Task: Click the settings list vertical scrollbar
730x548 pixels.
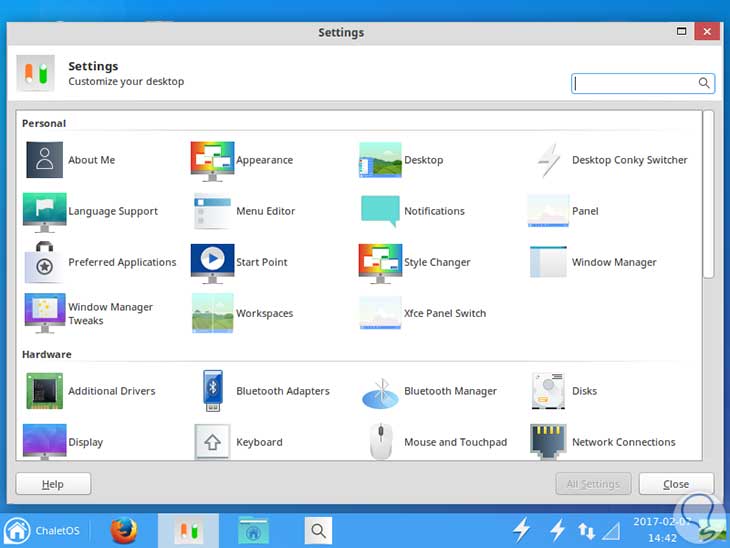Action: 708,194
